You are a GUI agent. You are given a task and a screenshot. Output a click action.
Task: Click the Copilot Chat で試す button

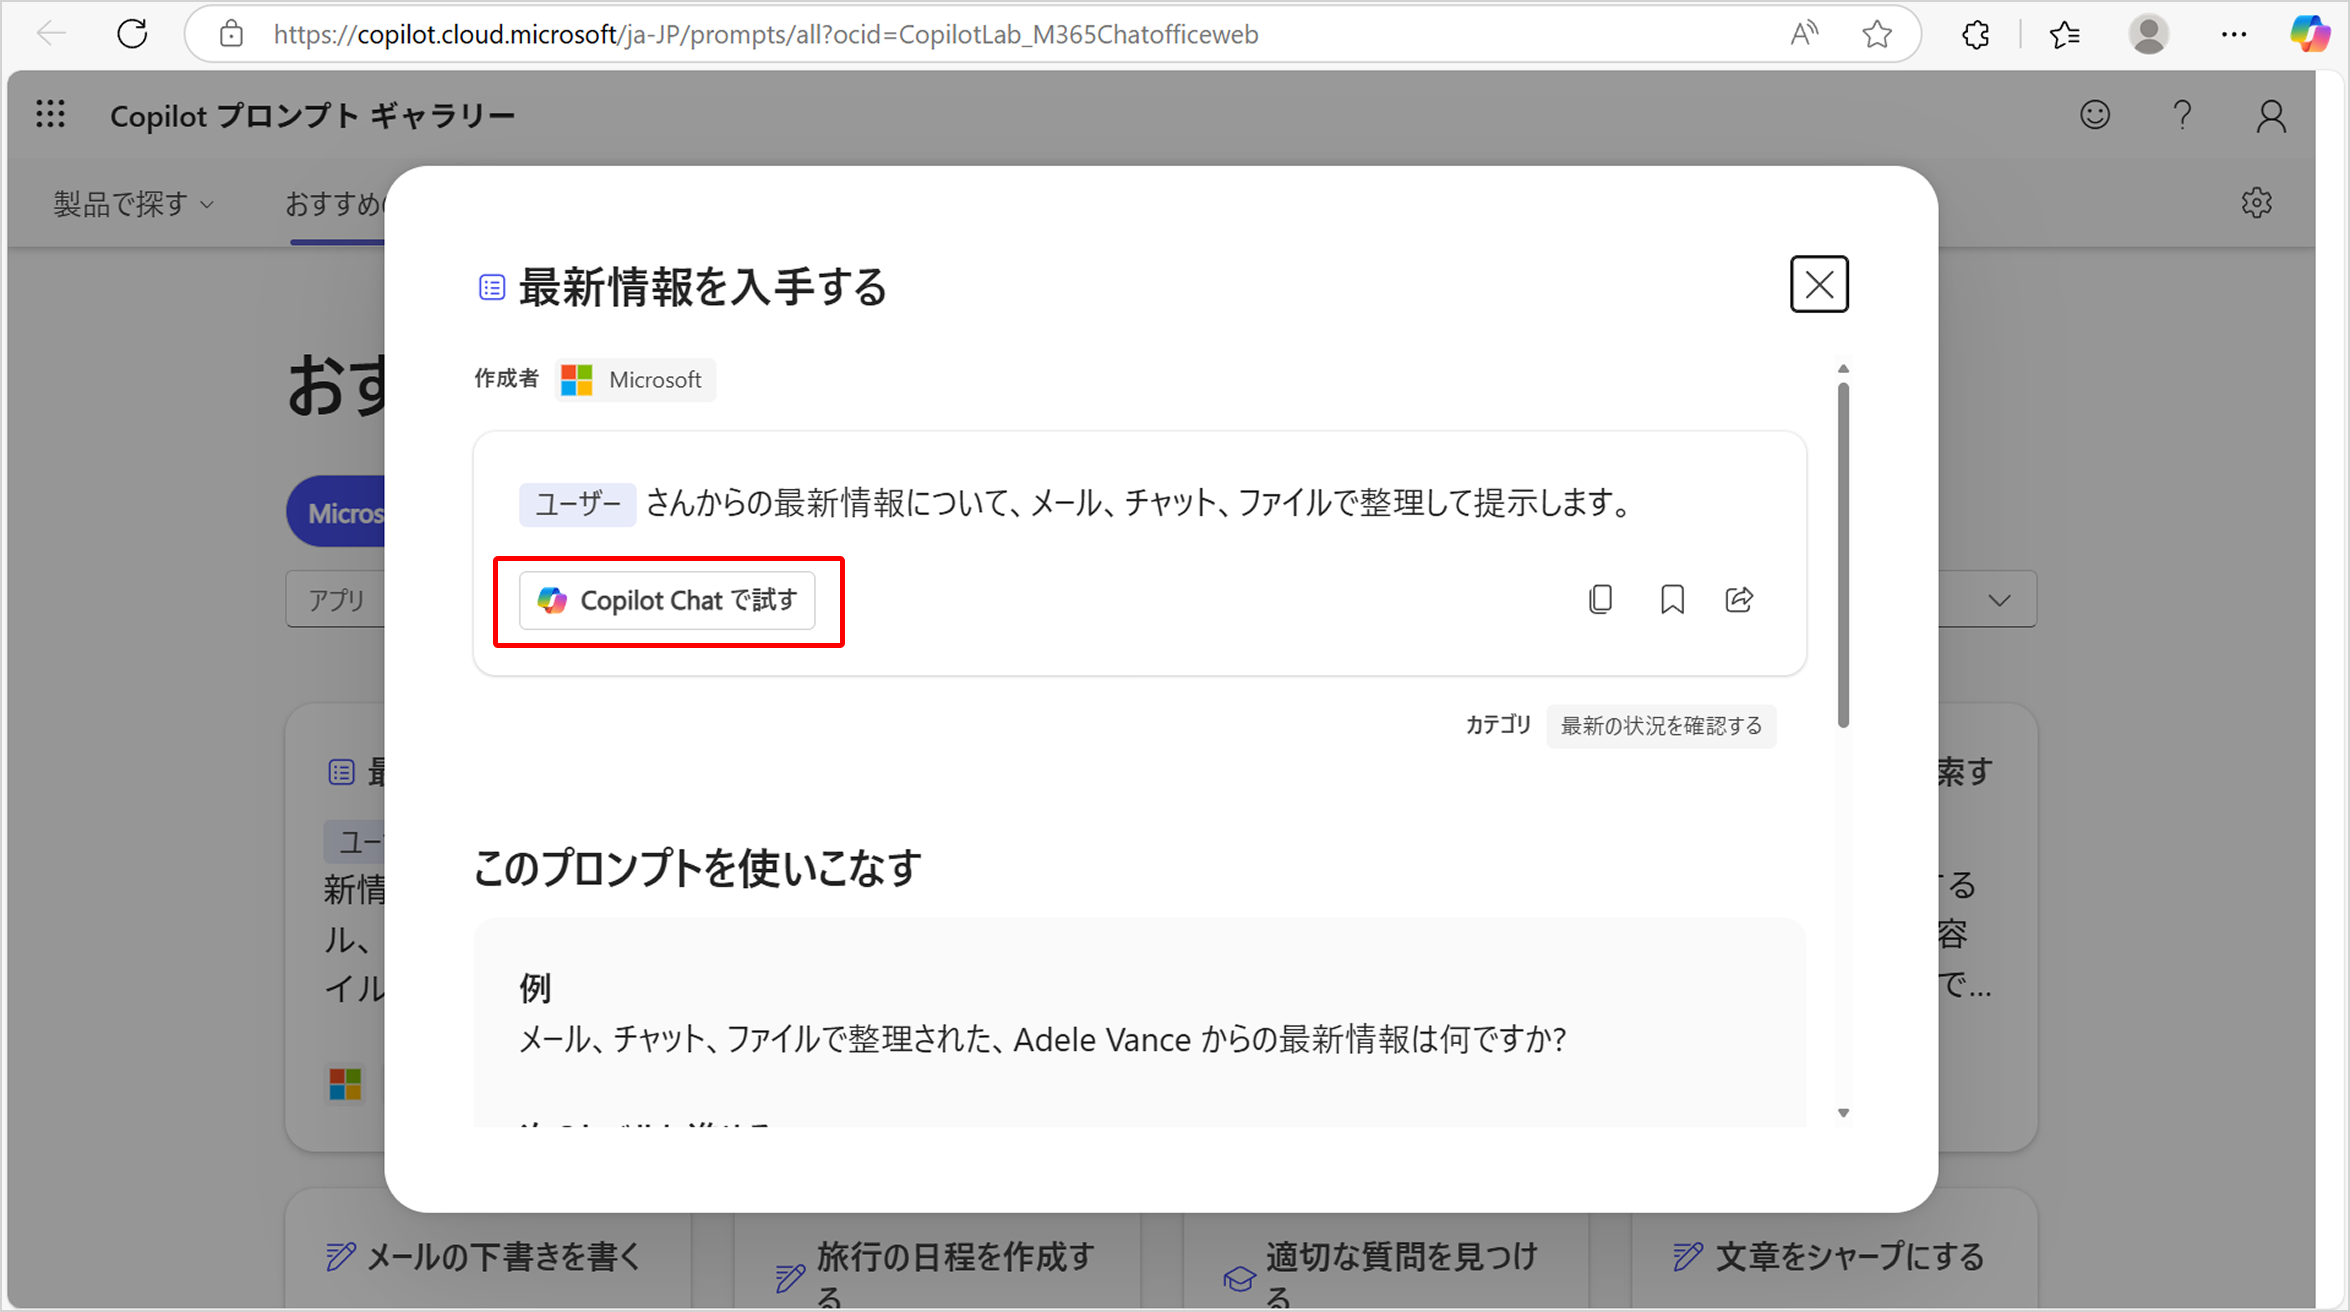[x=668, y=600]
